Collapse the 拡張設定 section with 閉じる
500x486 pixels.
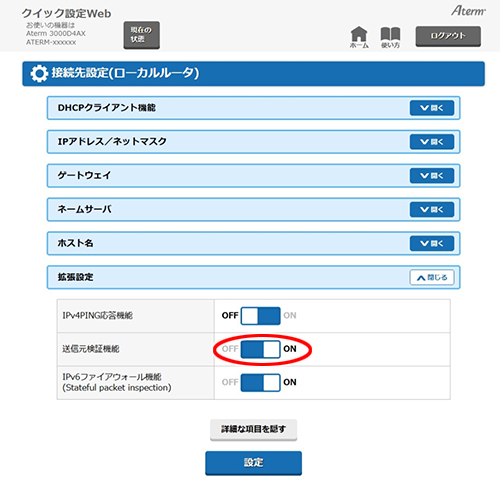432,277
